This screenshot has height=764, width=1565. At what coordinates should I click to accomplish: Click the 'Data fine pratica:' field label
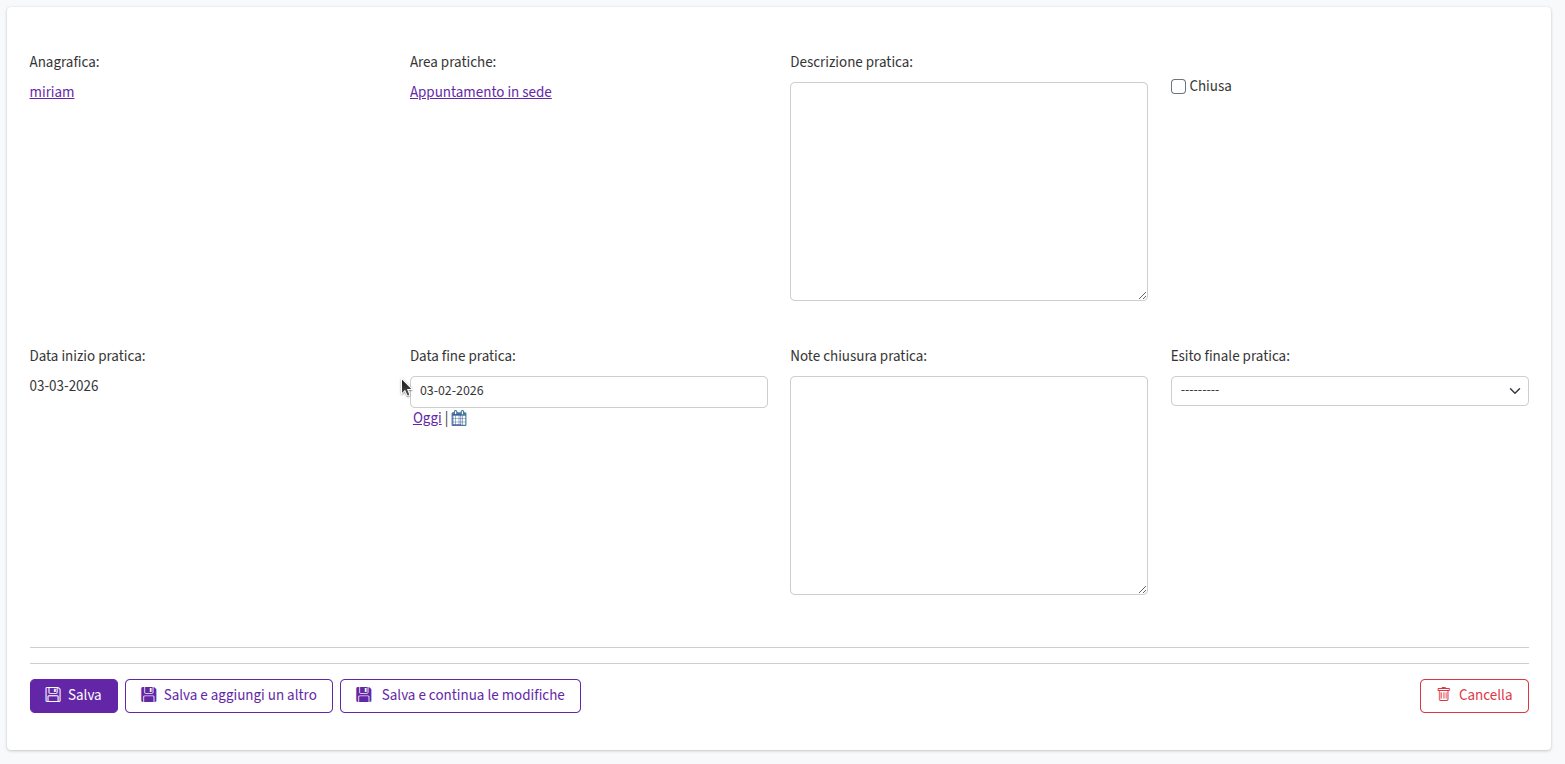click(462, 356)
